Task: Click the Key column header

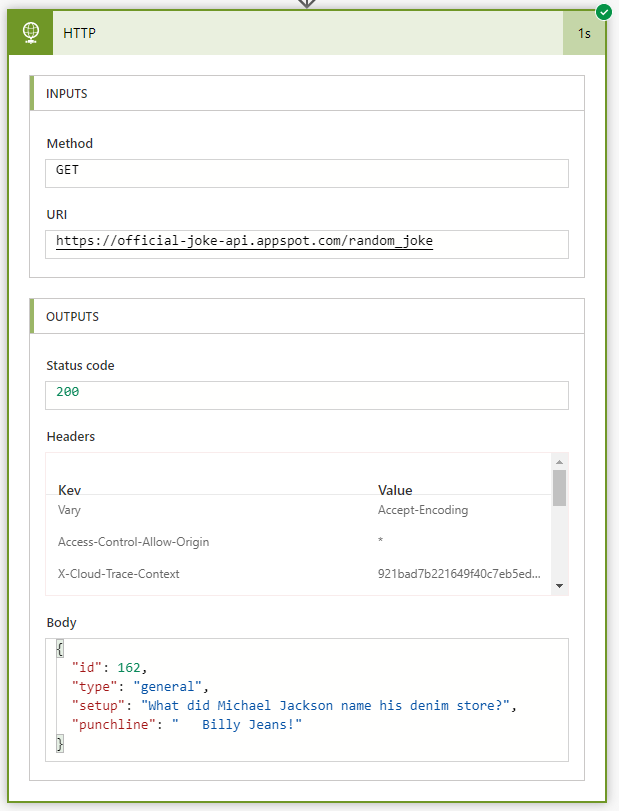Action: 69,490
